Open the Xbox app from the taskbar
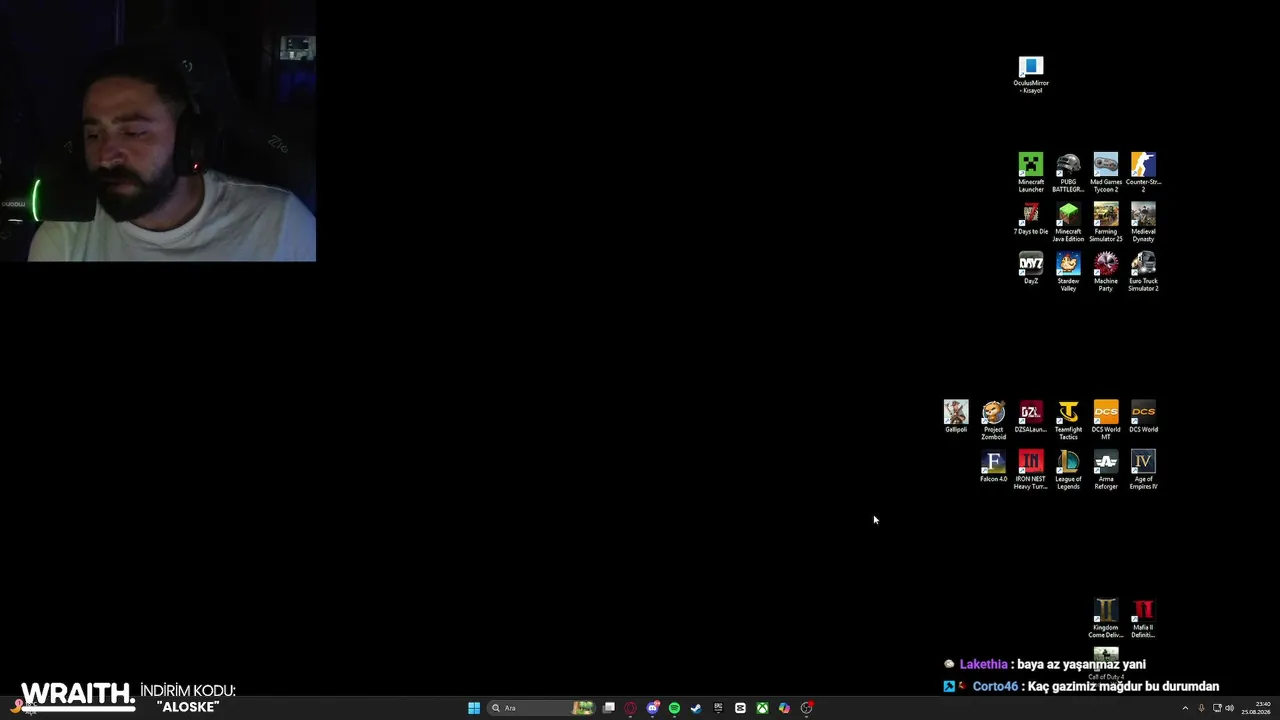The image size is (1280, 720). click(762, 708)
